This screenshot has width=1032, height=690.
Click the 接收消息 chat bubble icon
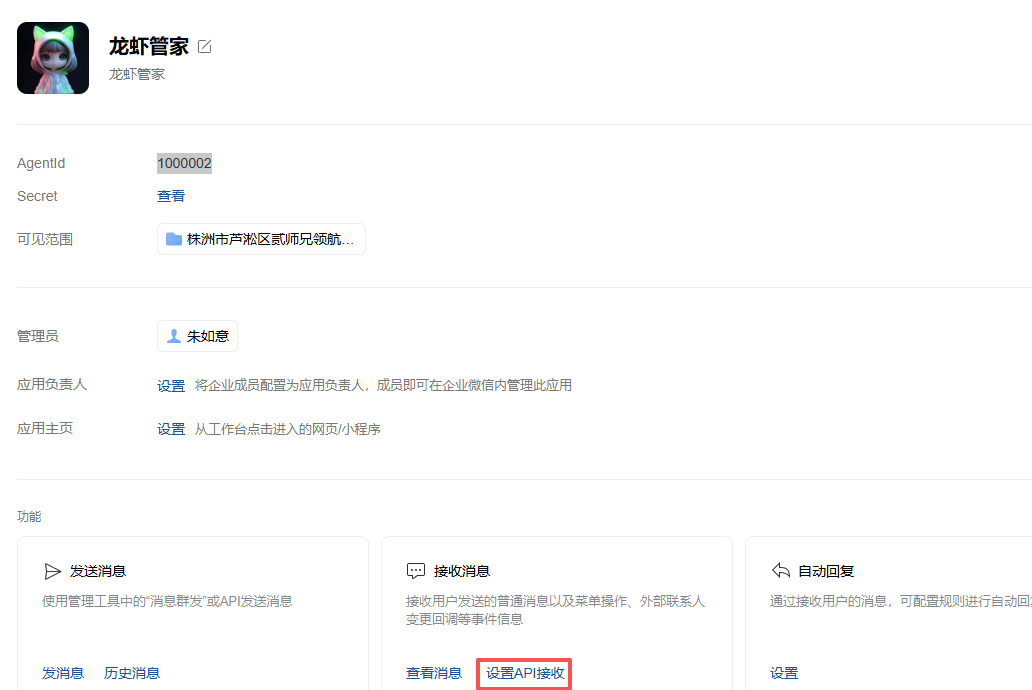coord(416,571)
